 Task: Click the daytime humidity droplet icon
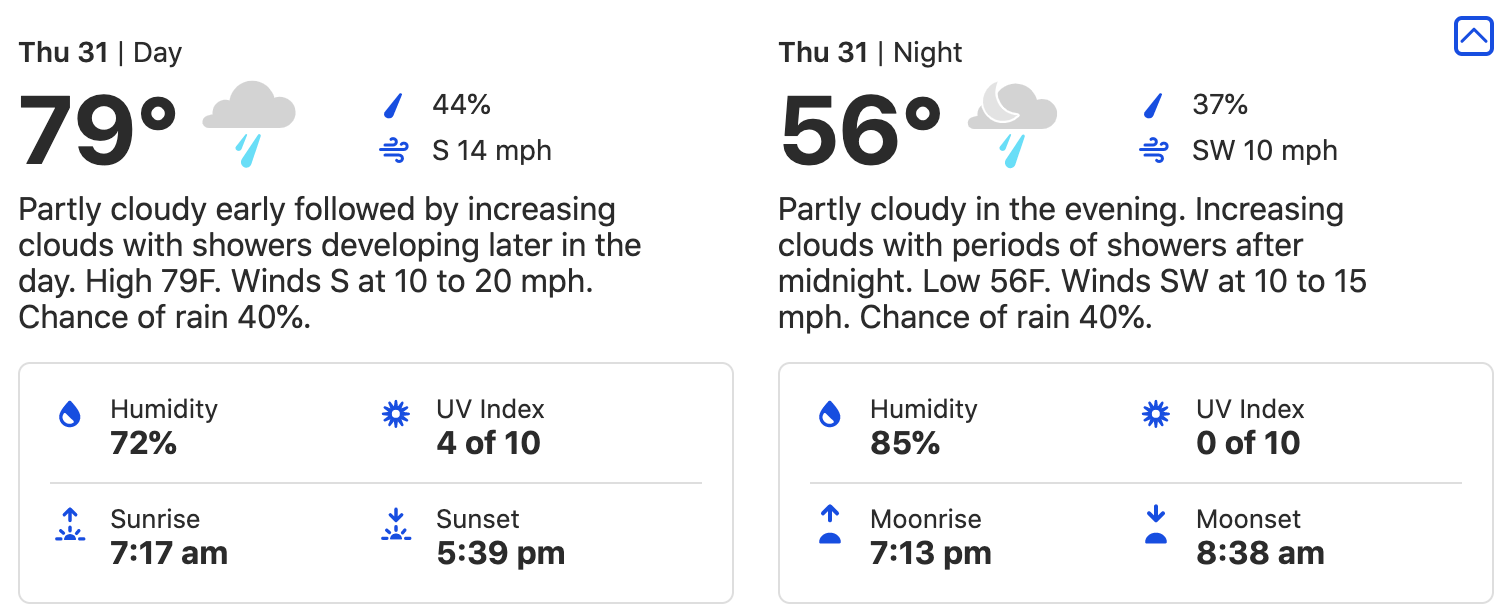tap(69, 415)
